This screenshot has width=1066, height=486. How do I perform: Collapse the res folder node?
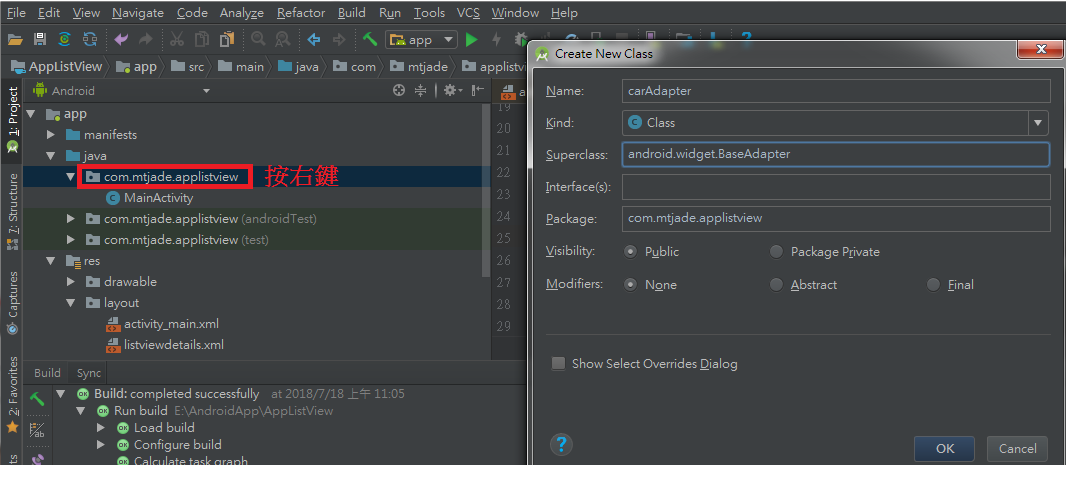(51, 261)
